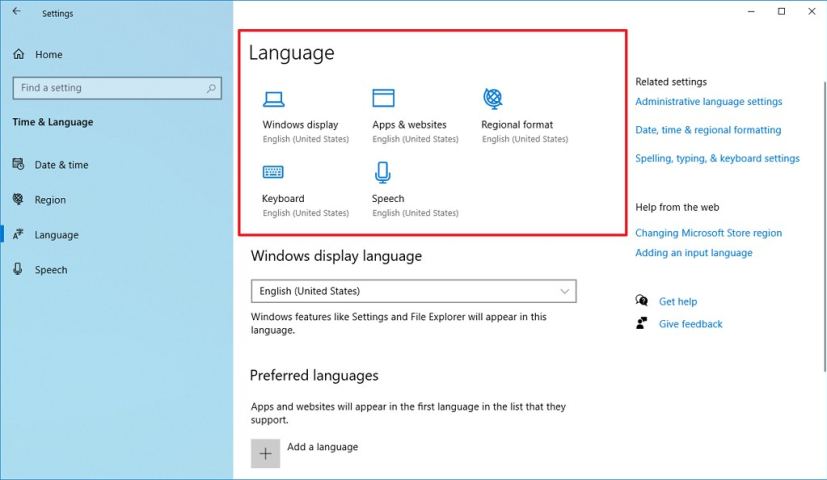Click Apps & websites tile label
827x480 pixels.
[409, 124]
